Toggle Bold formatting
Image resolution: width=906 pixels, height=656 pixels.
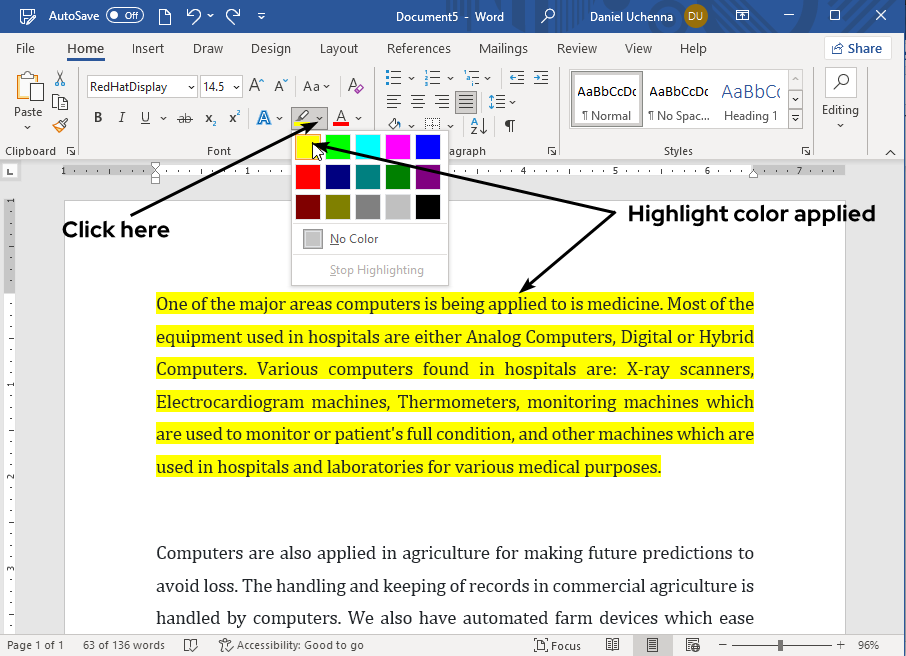point(98,118)
